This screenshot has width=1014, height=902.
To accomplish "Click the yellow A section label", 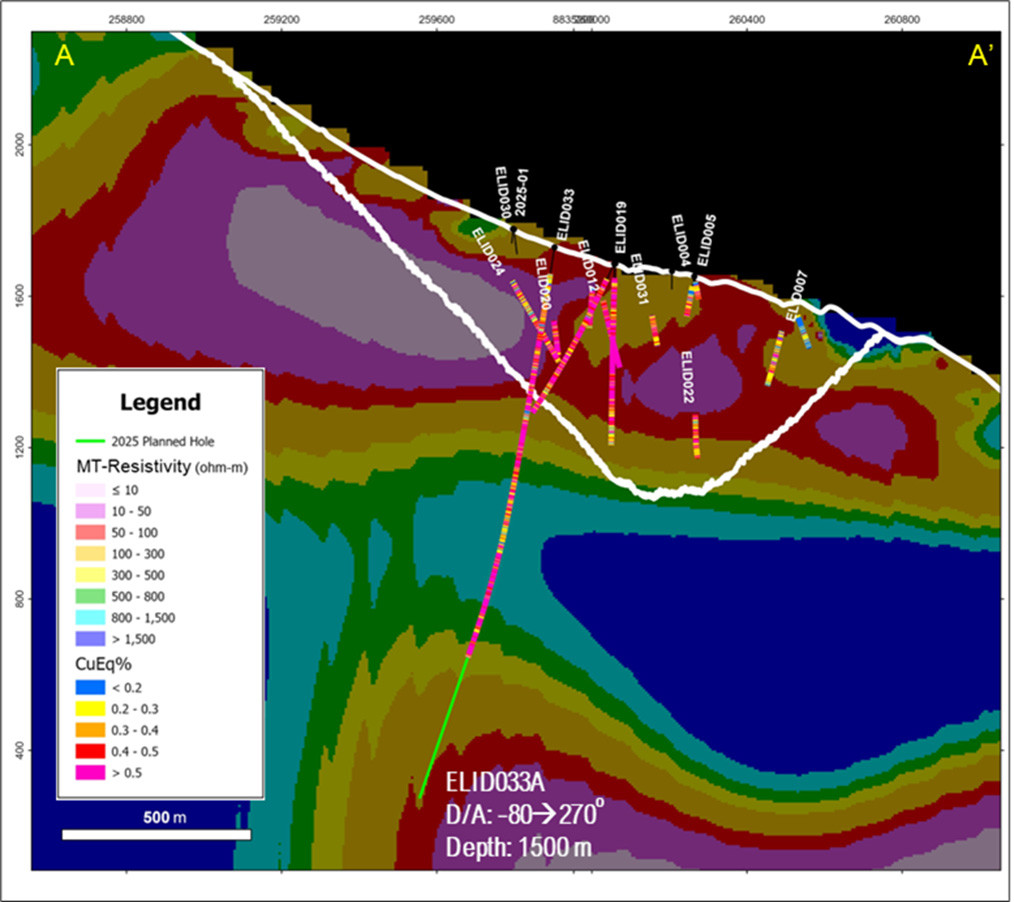I will tap(64, 56).
